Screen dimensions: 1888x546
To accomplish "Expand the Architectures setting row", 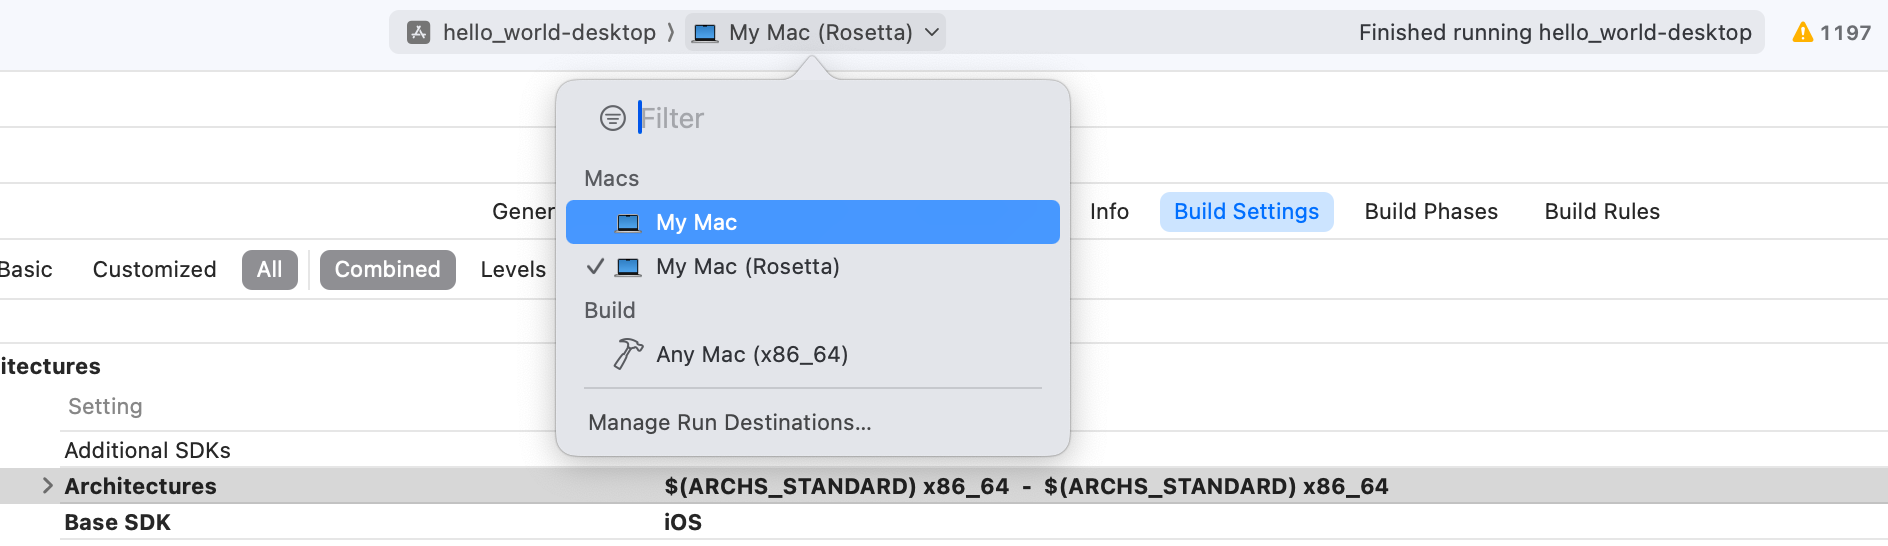I will (x=47, y=486).
